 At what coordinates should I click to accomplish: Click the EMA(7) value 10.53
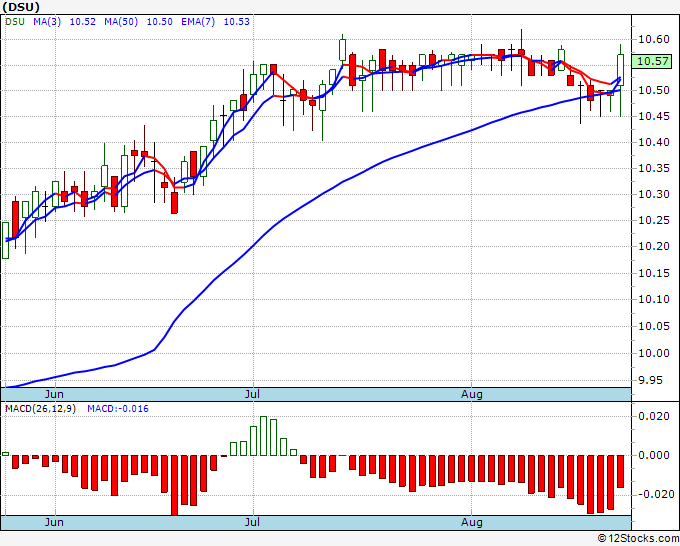(236, 22)
